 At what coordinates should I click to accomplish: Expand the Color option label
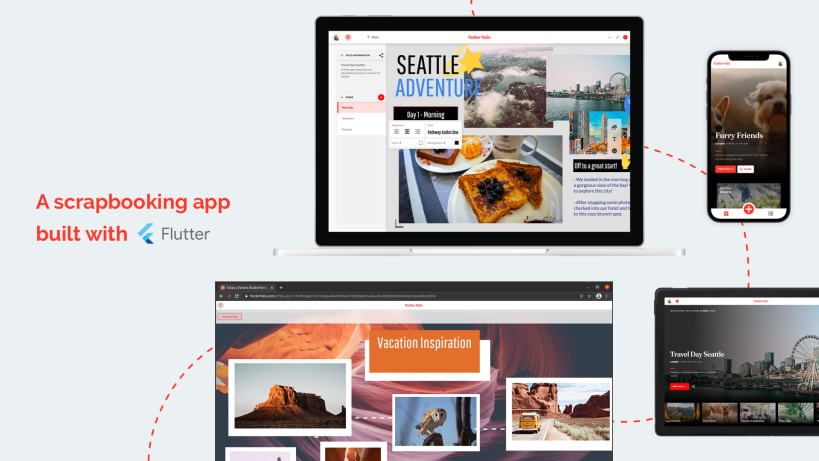(x=396, y=143)
